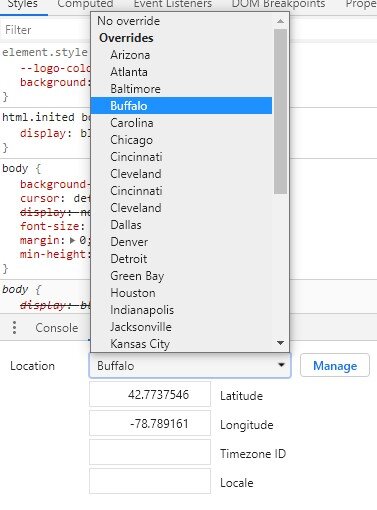Viewport: 377px width, 510px height.
Task: Click scroll down arrow in dropdown list
Action: pos(281,343)
